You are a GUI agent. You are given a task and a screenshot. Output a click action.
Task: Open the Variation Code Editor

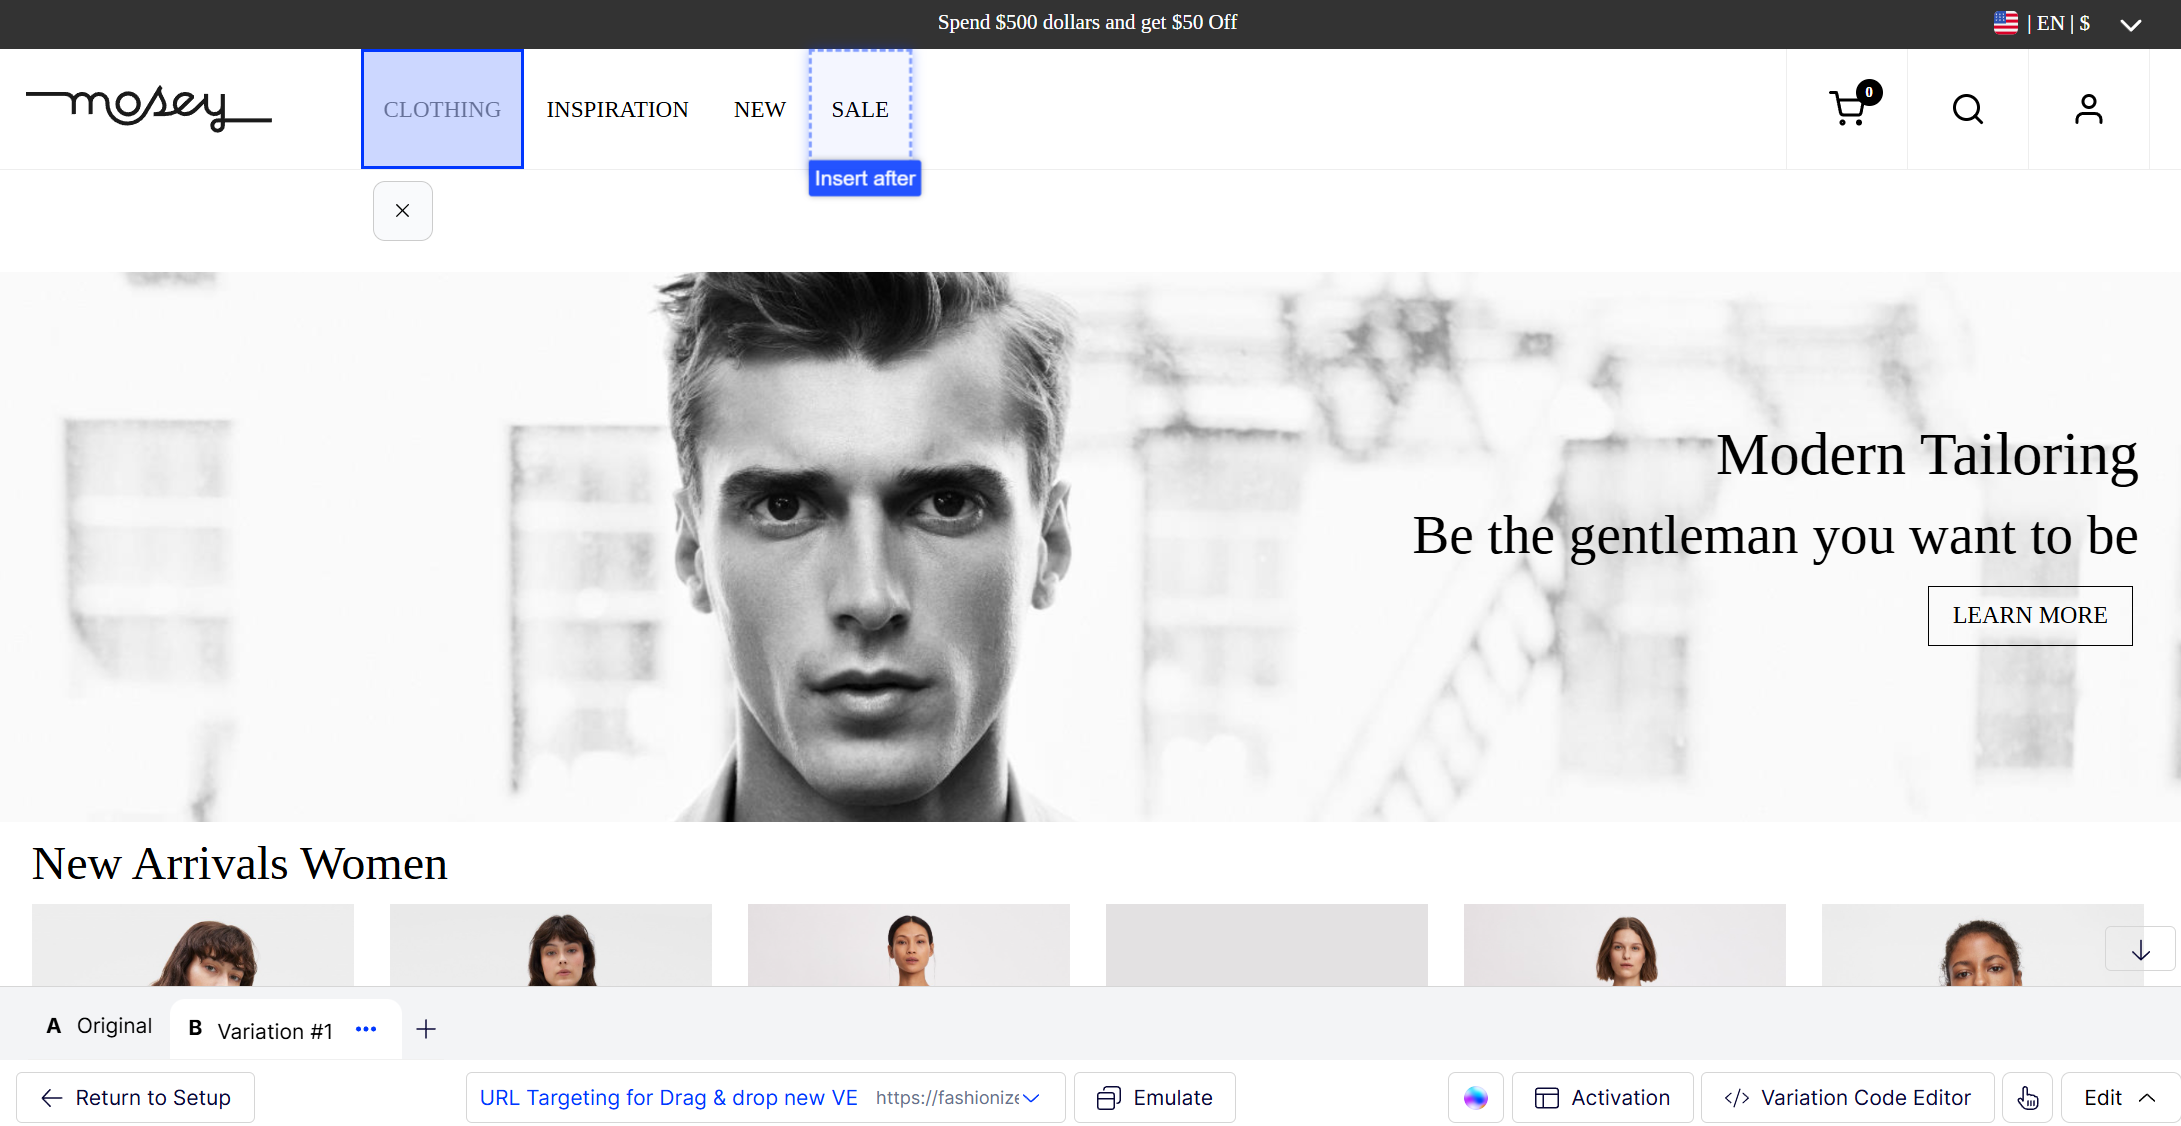pos(1847,1098)
